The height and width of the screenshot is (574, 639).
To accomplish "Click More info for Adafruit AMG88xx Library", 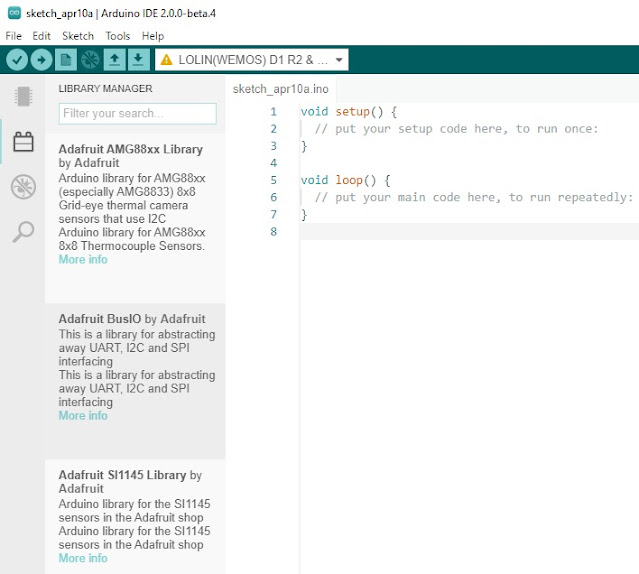I will (83, 260).
